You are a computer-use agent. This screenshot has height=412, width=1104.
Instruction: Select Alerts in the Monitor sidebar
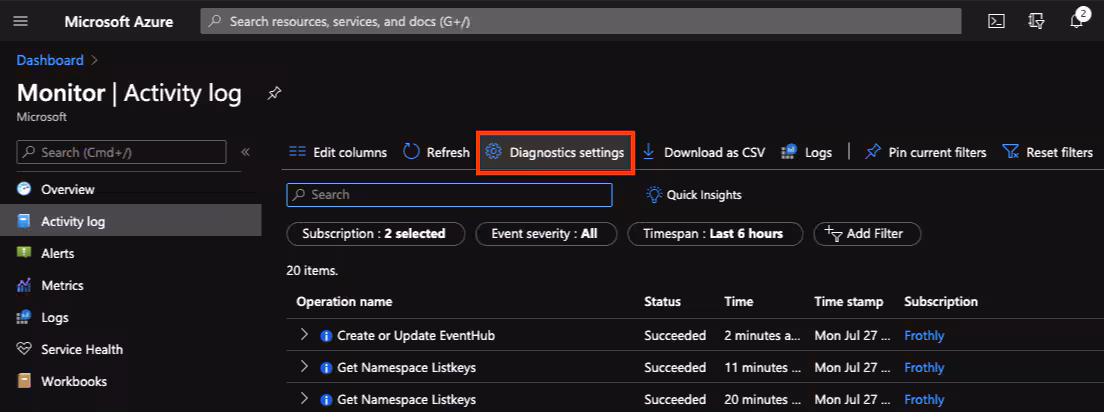click(57, 253)
